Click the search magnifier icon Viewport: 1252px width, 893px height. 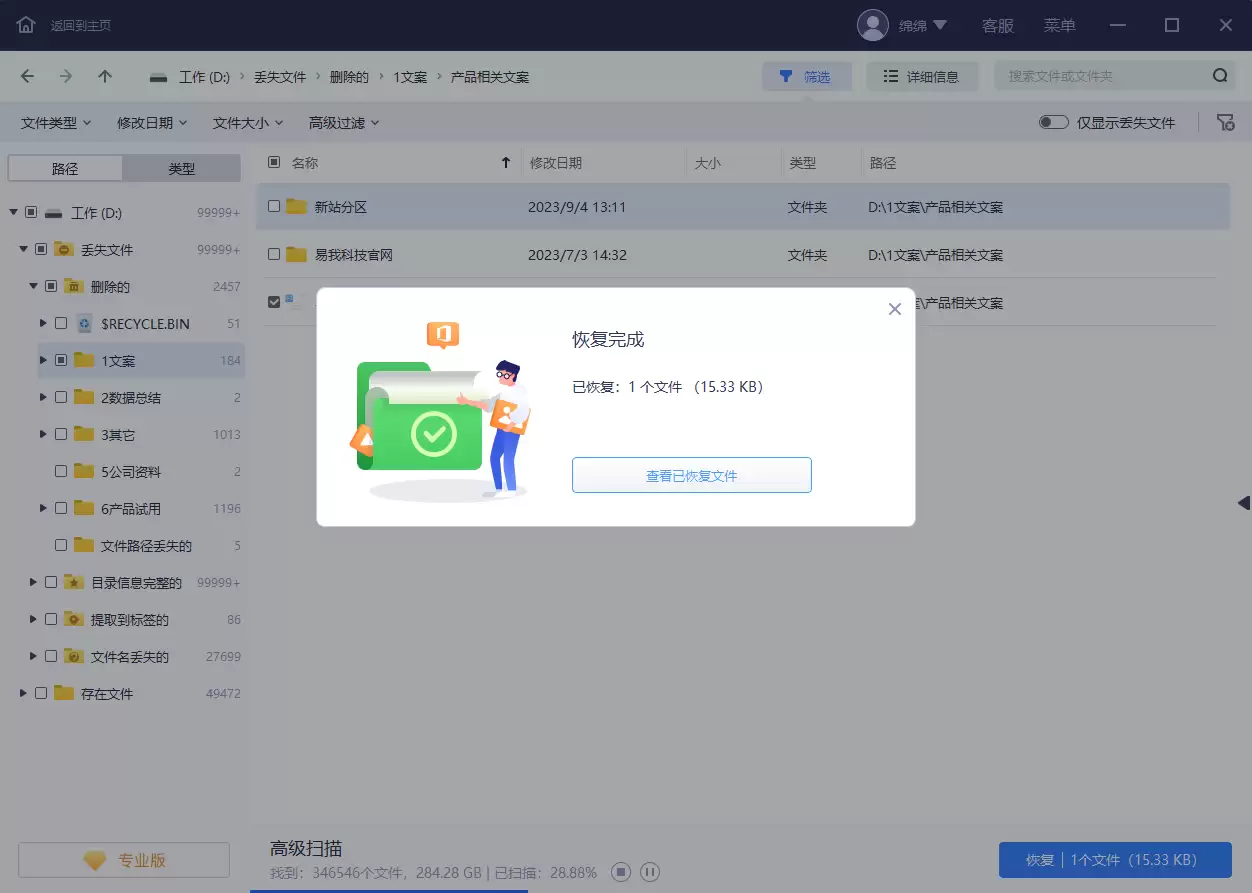coord(1220,75)
